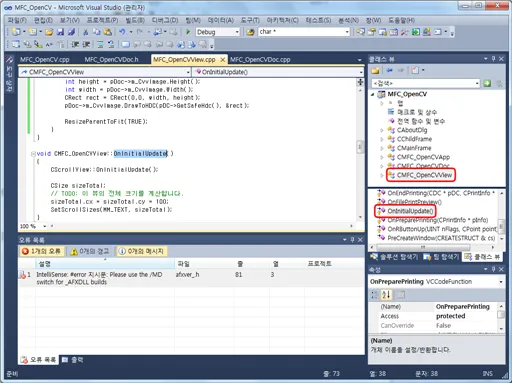Toggle the 0 warnings filter button
The image size is (512, 383).
(90, 251)
